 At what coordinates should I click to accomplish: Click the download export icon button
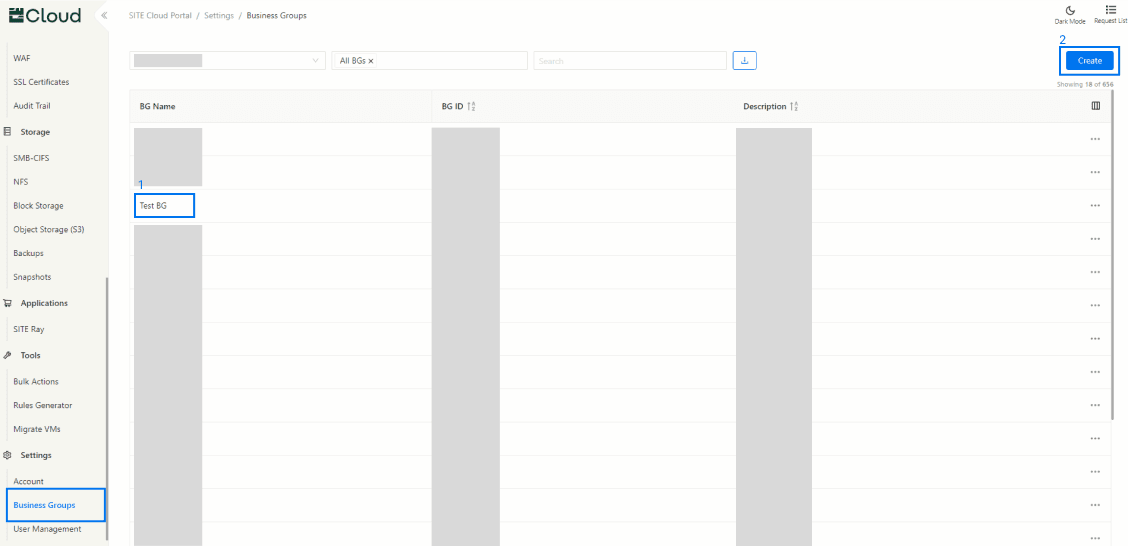tap(744, 61)
